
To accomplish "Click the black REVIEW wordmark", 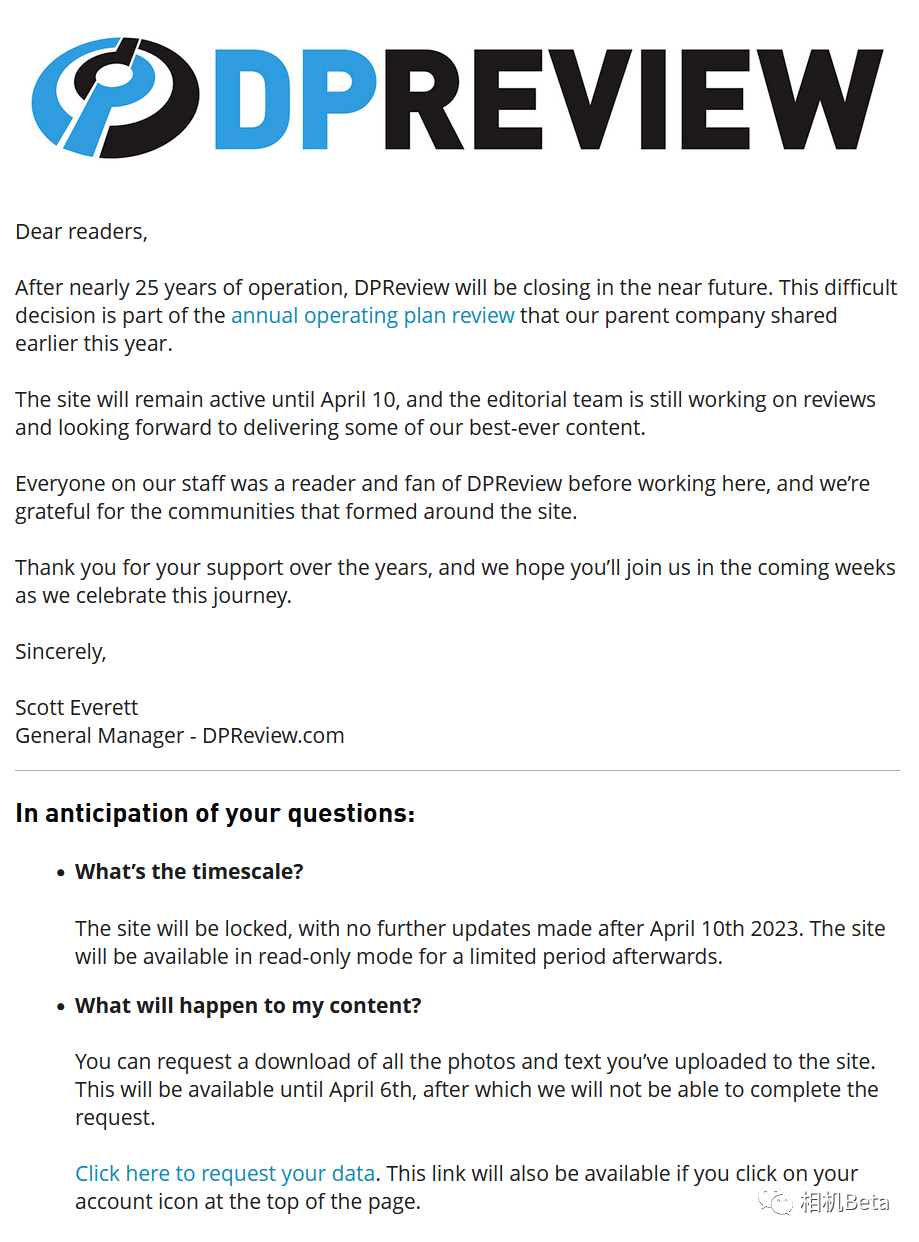I will [x=634, y=98].
